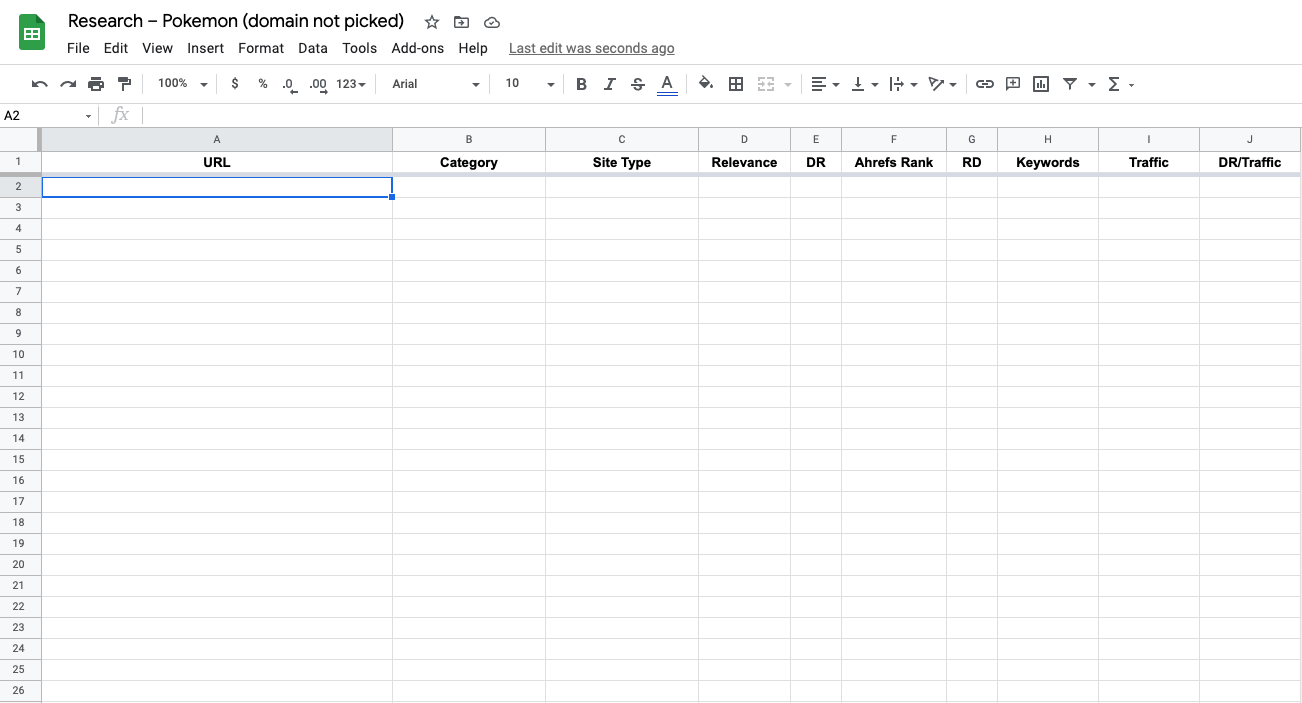The width and height of the screenshot is (1302, 703).
Task: Open the Edit menu
Action: click(x=116, y=48)
